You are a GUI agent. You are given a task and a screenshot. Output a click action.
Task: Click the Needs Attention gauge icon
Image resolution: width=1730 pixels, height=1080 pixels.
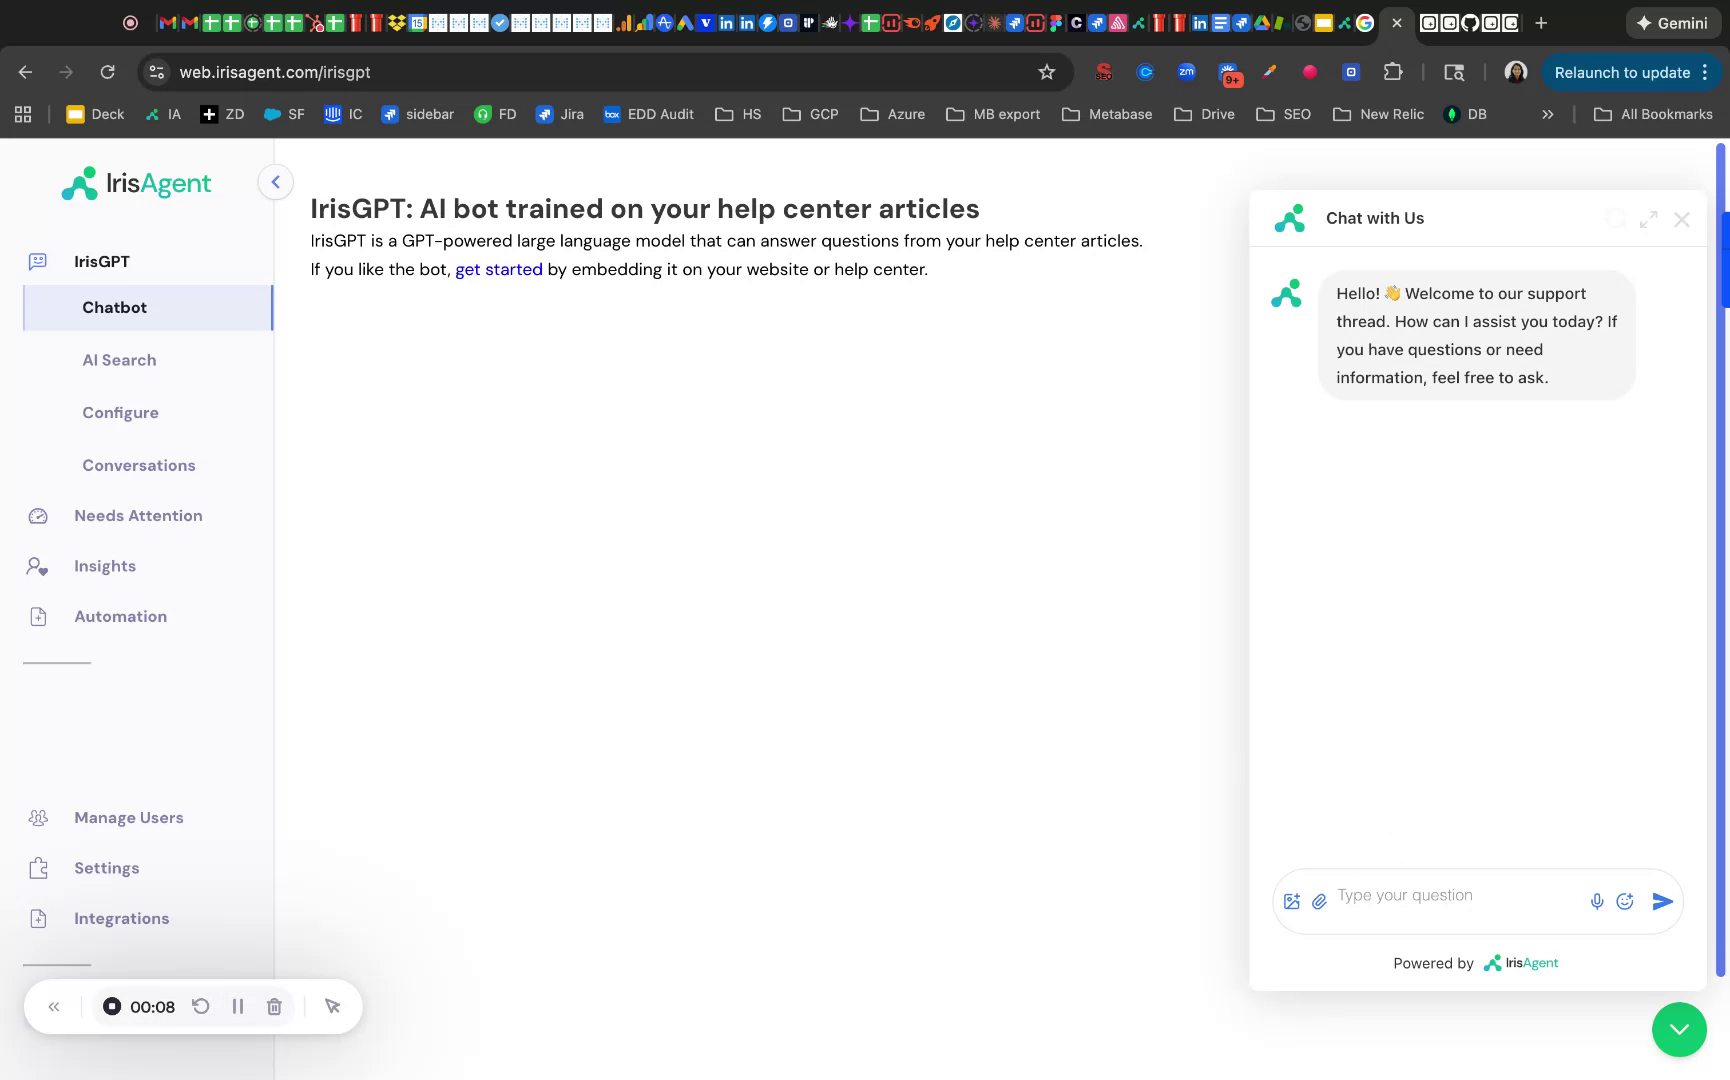(38, 516)
